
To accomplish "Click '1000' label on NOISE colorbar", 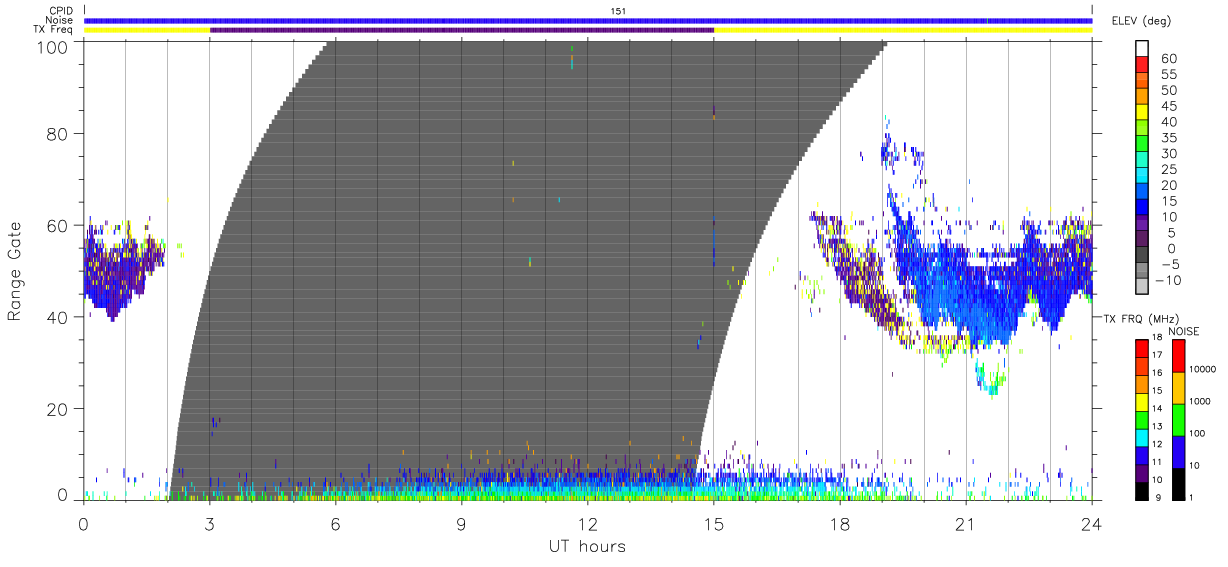I will [1199, 401].
